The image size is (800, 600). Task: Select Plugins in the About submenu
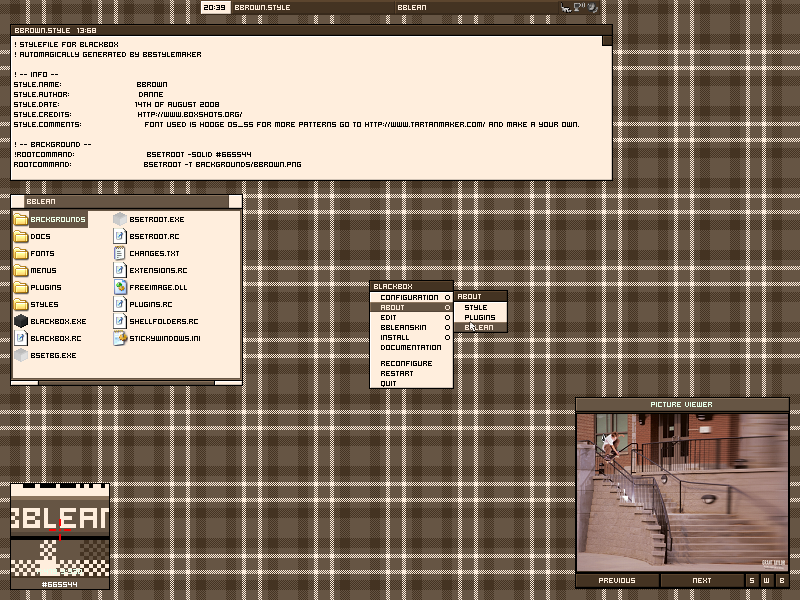[x=481, y=317]
